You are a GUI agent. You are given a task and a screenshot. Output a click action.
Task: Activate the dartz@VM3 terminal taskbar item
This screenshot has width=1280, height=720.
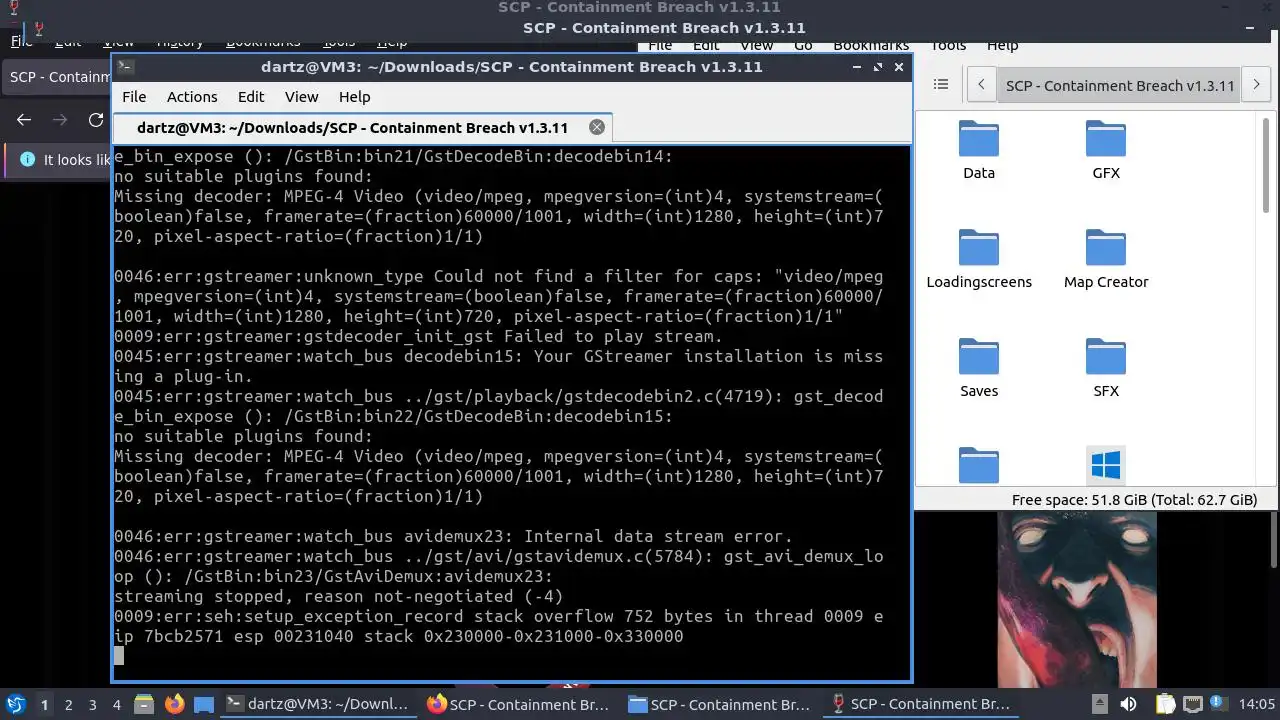tap(318, 704)
